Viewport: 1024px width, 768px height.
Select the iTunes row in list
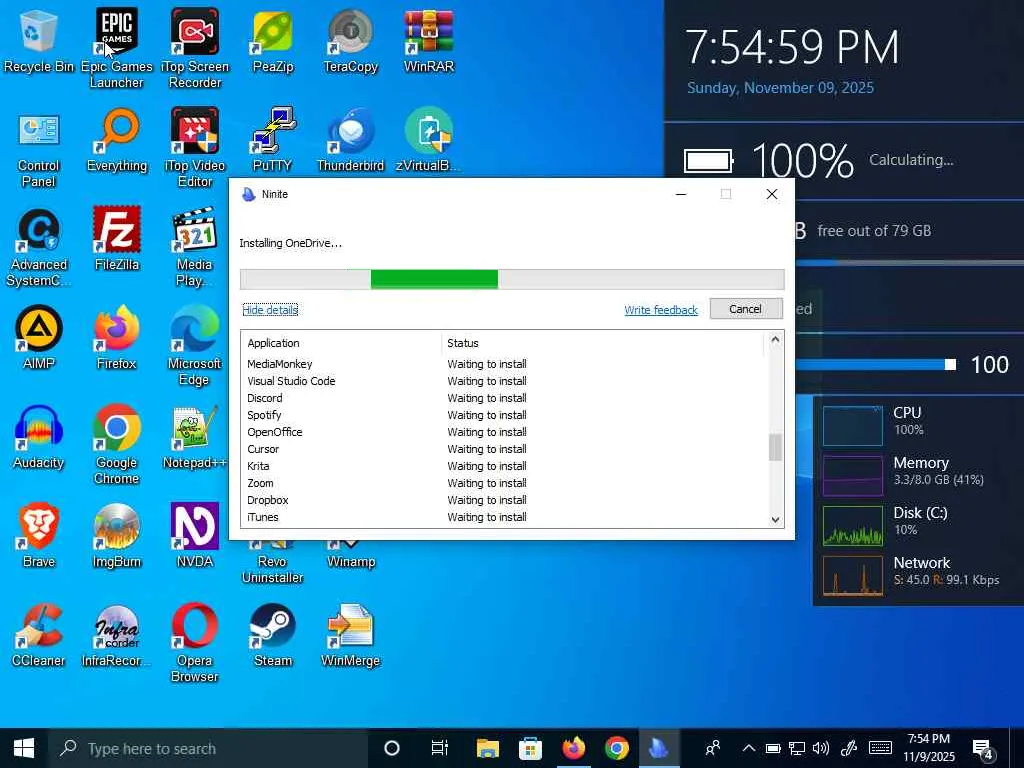tap(504, 517)
